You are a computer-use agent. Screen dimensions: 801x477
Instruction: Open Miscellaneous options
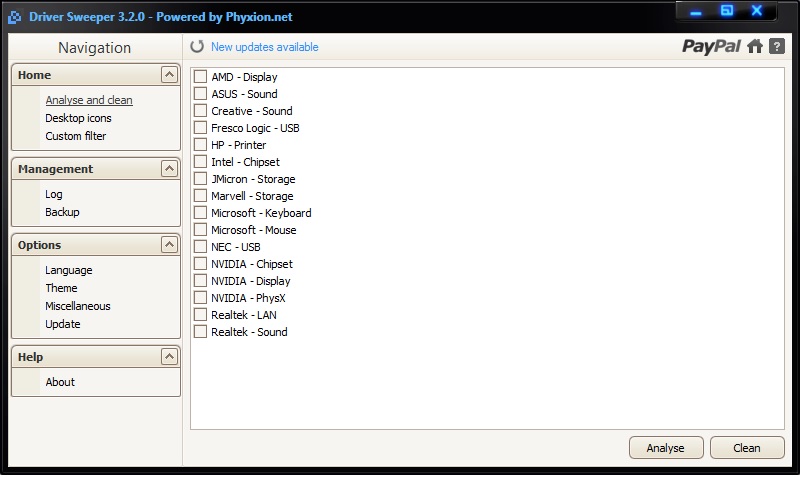[78, 306]
